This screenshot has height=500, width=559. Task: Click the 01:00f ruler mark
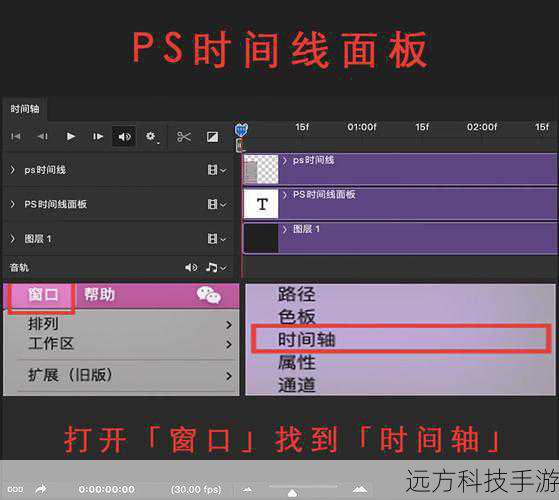[362, 127]
